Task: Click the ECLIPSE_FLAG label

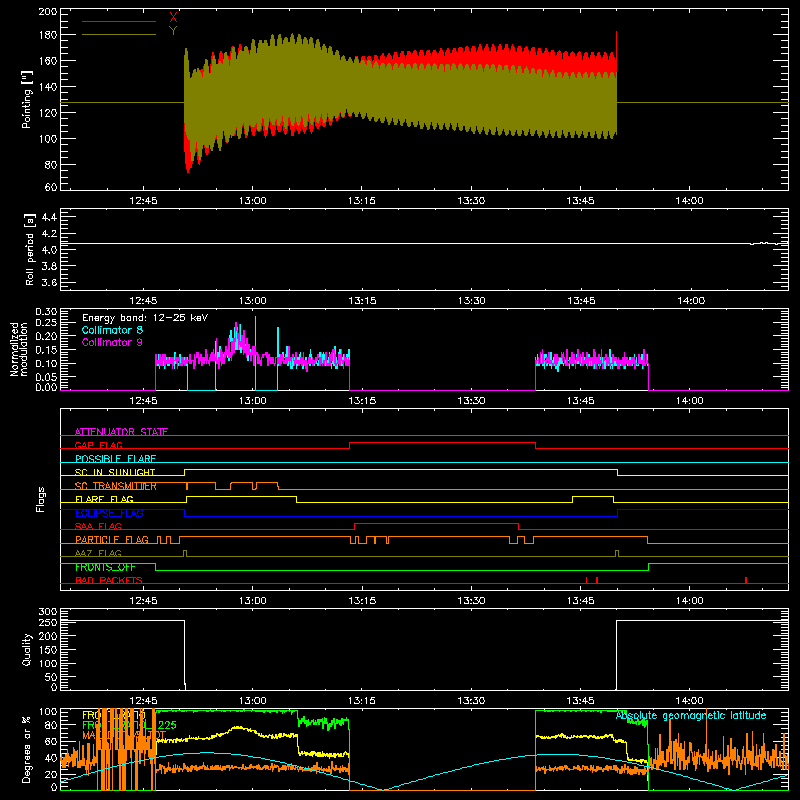Action: pos(109,513)
